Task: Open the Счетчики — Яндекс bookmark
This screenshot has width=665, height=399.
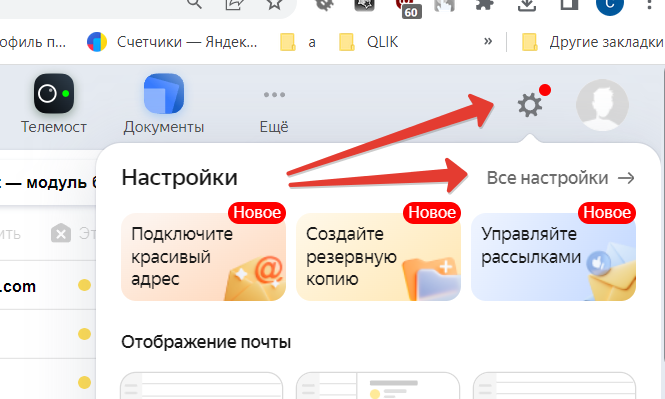Action: point(172,42)
